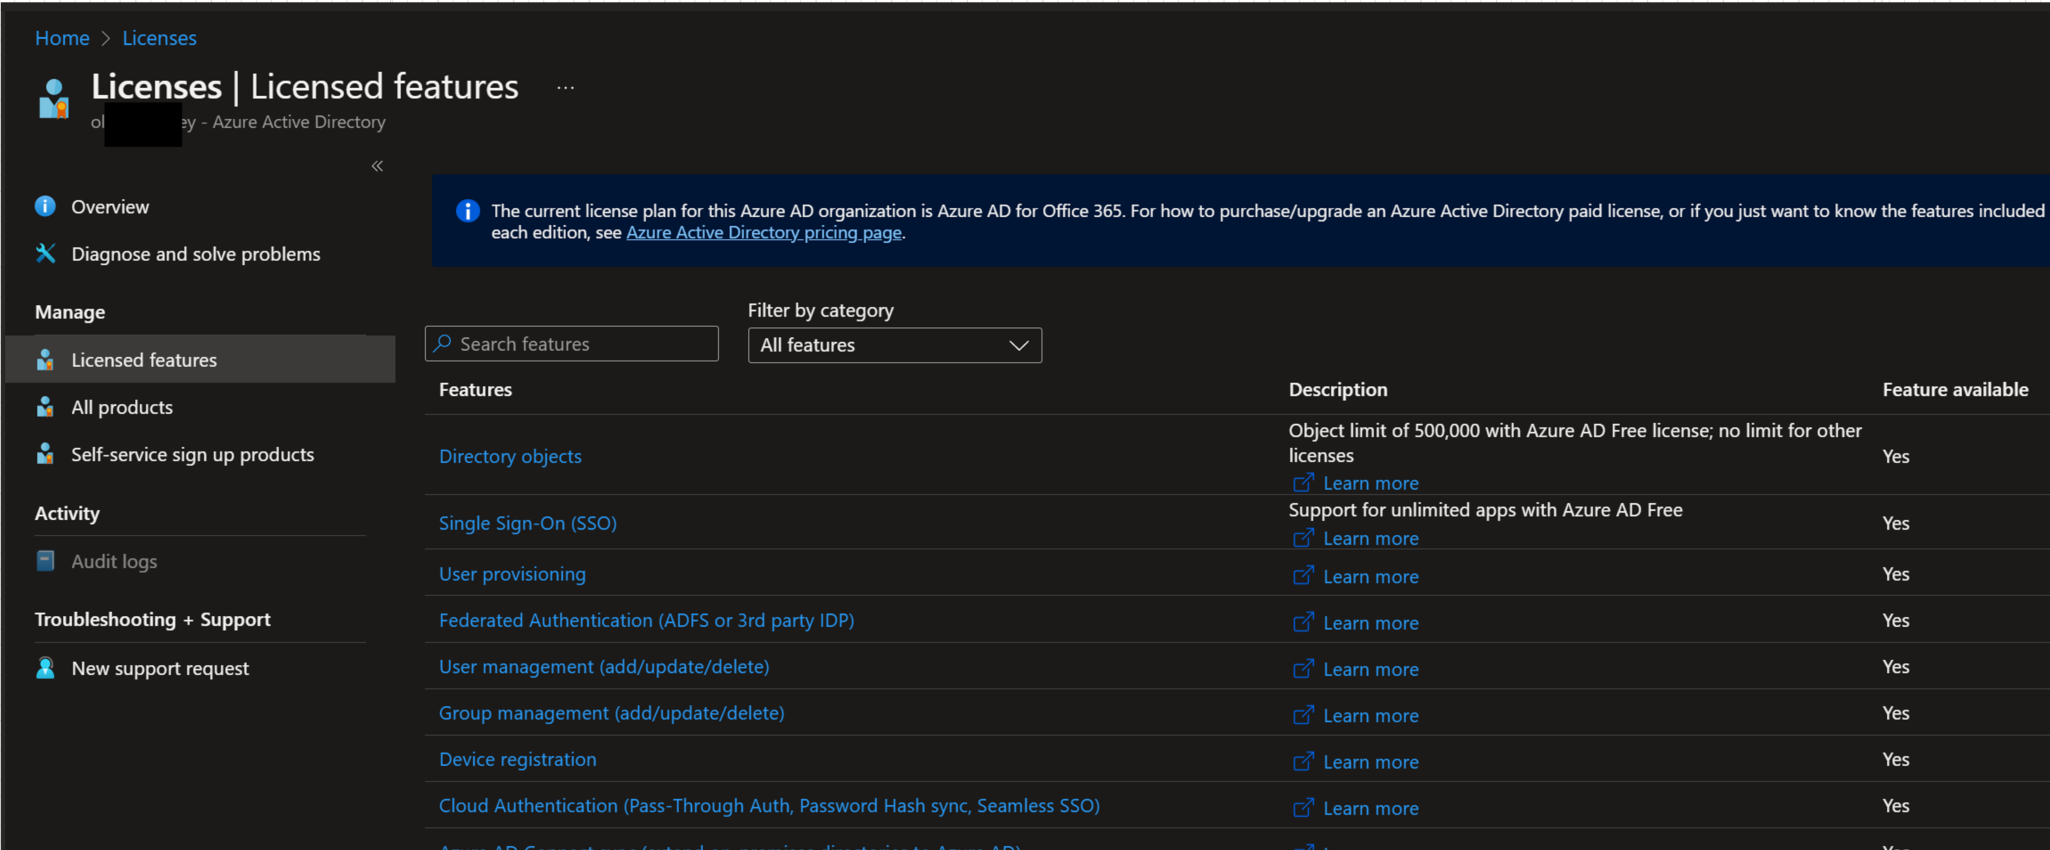2050x850 pixels.
Task: Click the Licensed features sidebar icon
Action: point(45,360)
